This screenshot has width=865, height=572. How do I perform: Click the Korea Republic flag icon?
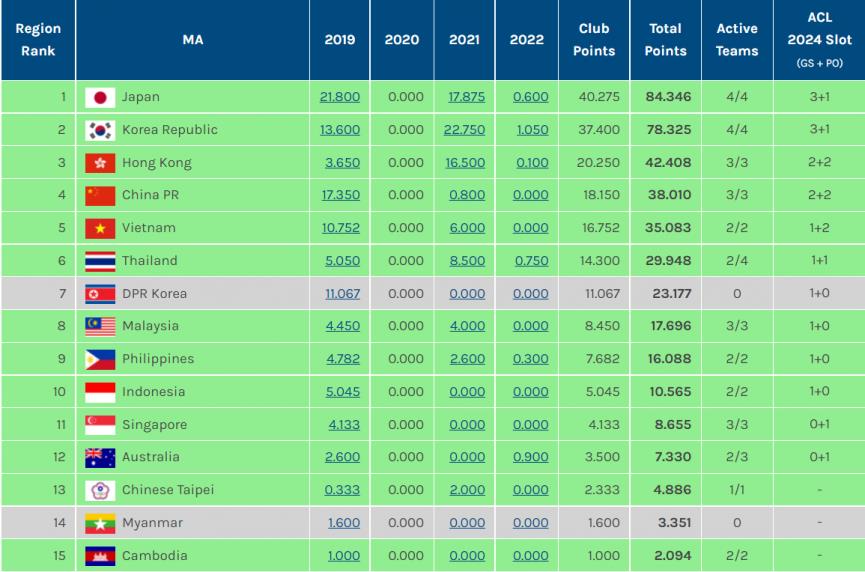coord(100,130)
